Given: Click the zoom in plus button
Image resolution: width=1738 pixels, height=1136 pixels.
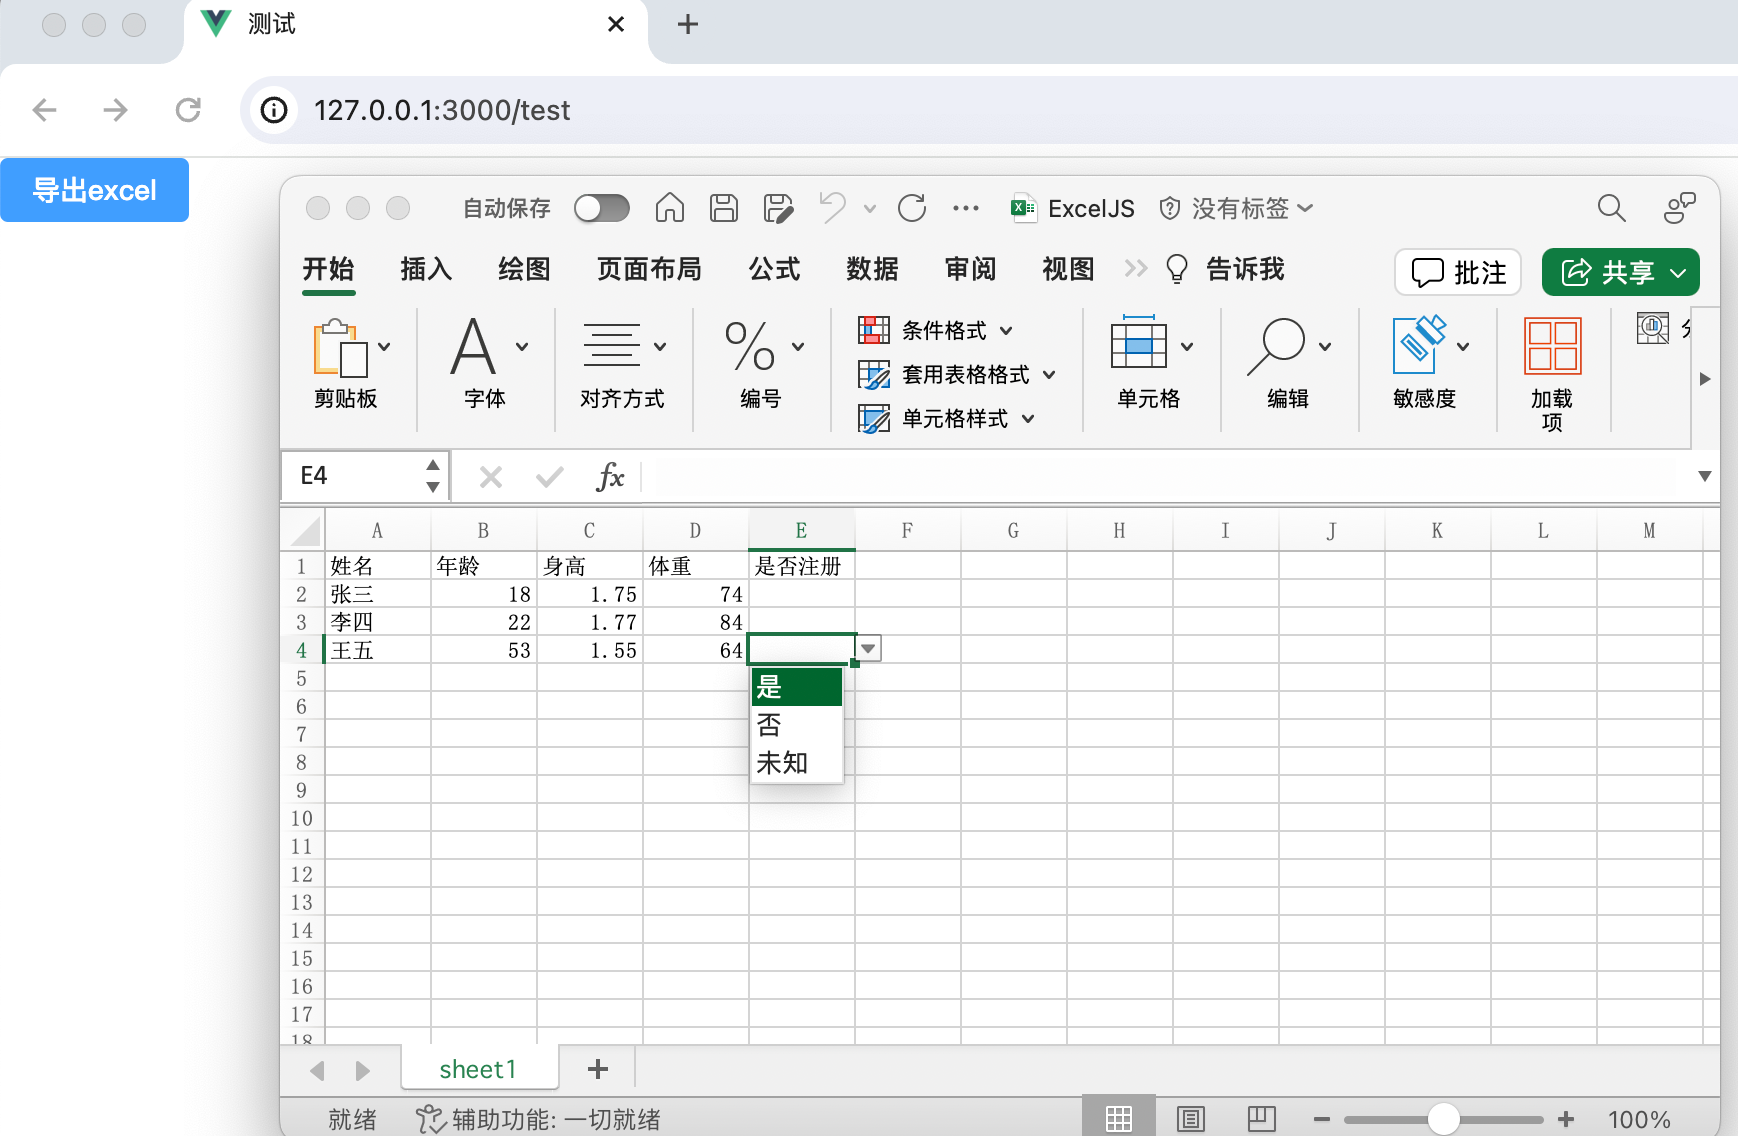Looking at the screenshot, I should tap(1566, 1119).
